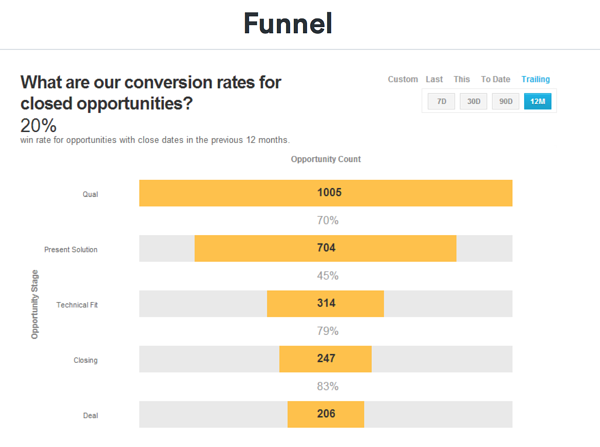Click the 83% conversion rate label
The width and height of the screenshot is (600, 447).
coord(327,387)
